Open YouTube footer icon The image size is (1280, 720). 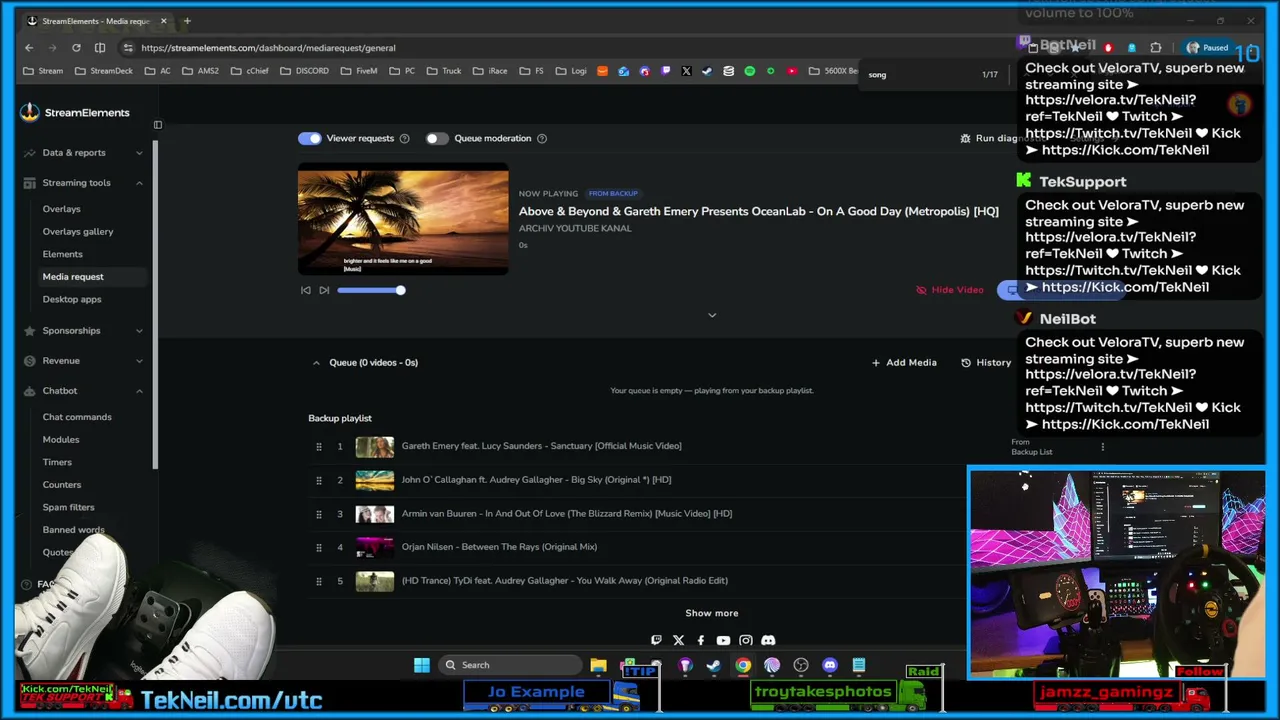coord(723,641)
